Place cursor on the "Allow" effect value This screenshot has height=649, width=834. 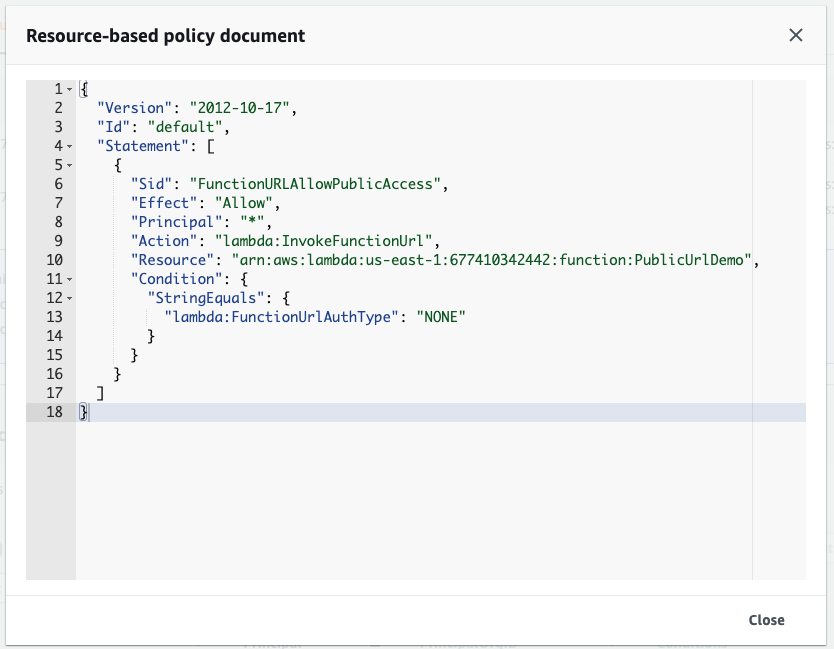(x=243, y=203)
